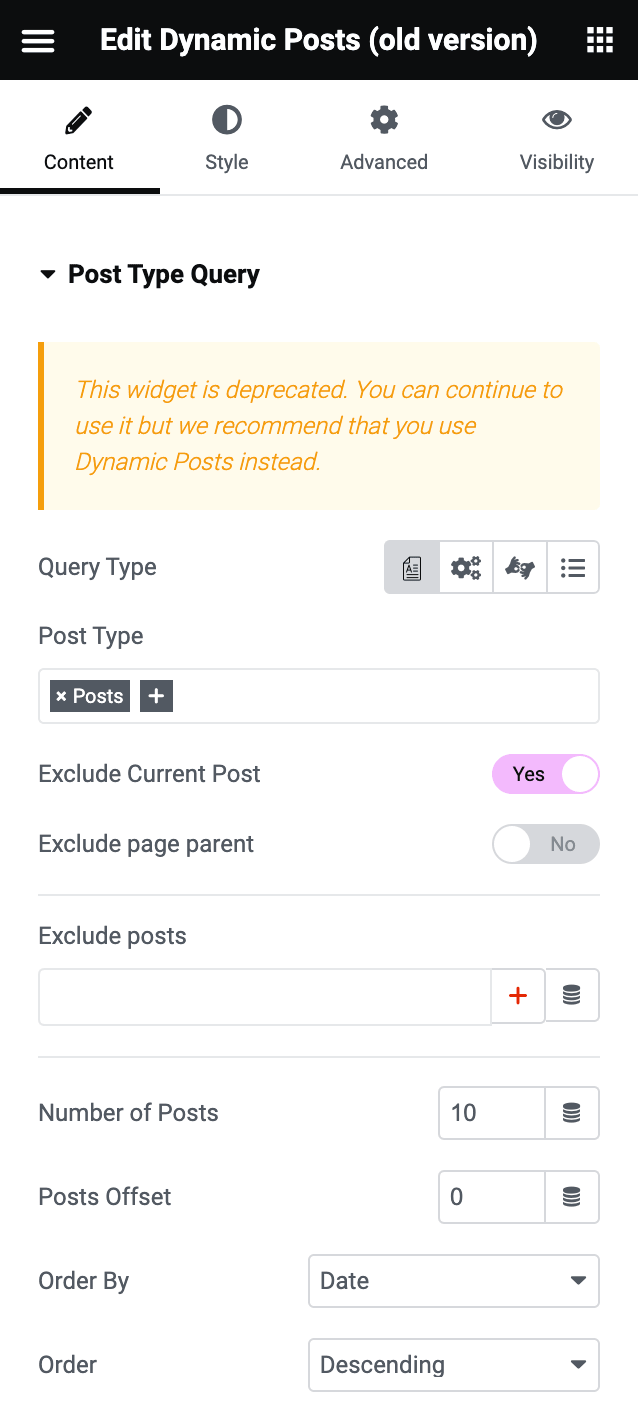Open the Order dropdown
The image size is (638, 1420).
coord(453,1364)
